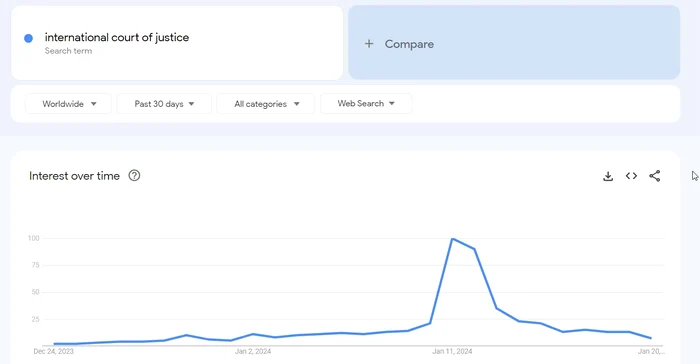Open the Worldwide region dropdown
Screen dimensions: 700x364
pyautogui.click(x=69, y=104)
